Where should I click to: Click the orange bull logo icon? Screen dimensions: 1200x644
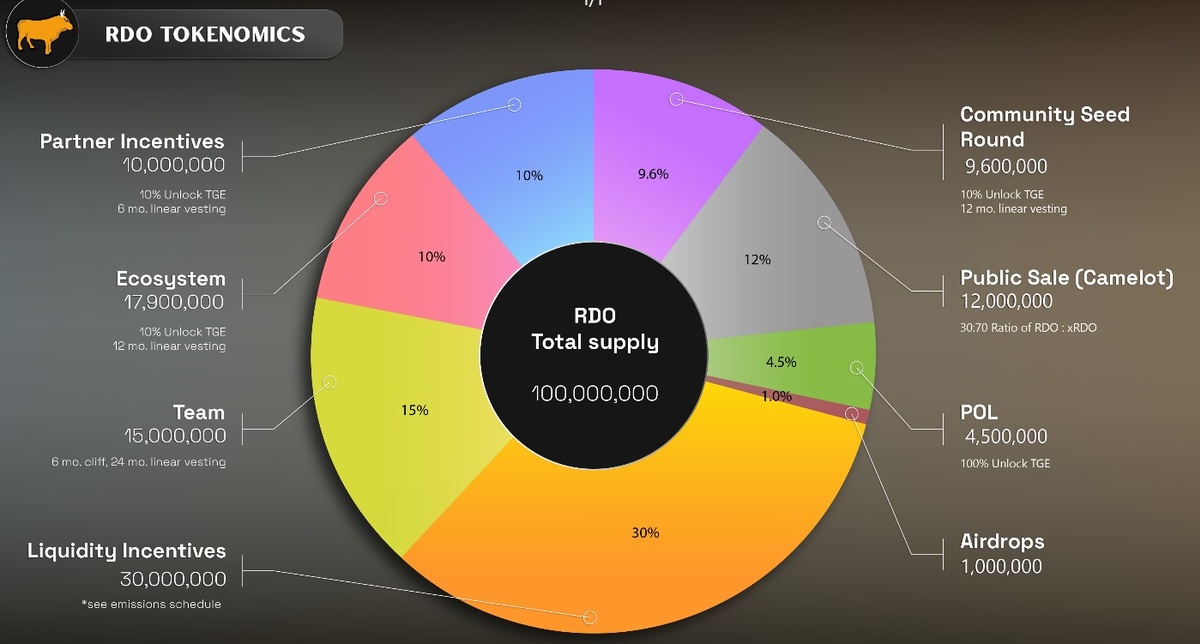tap(36, 34)
